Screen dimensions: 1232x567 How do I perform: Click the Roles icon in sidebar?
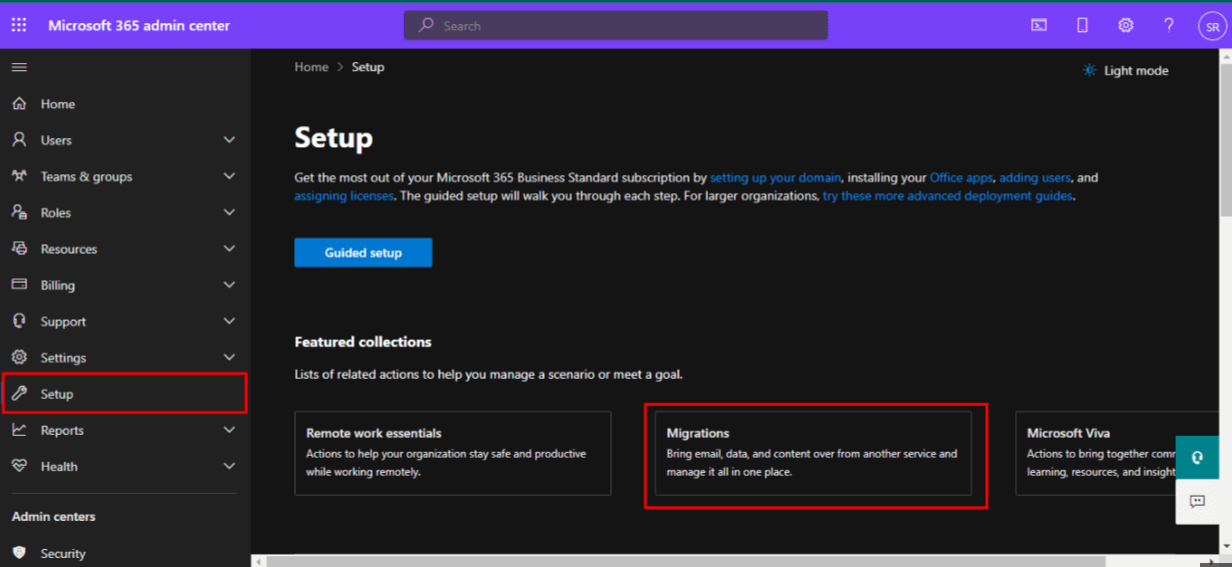tap(19, 212)
